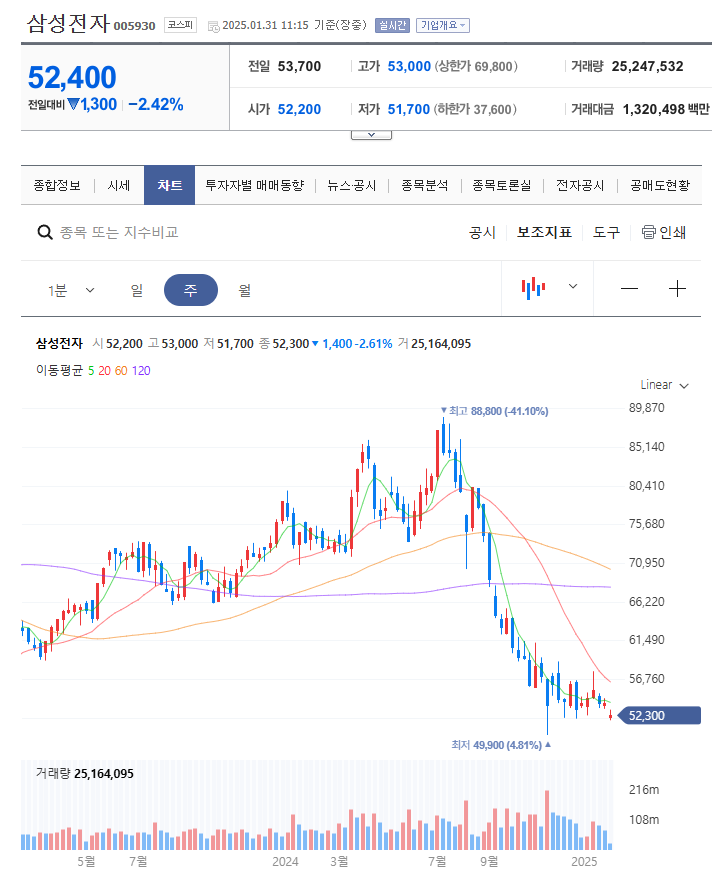
Task: Open the 종목토론실 tab
Action: point(502,185)
